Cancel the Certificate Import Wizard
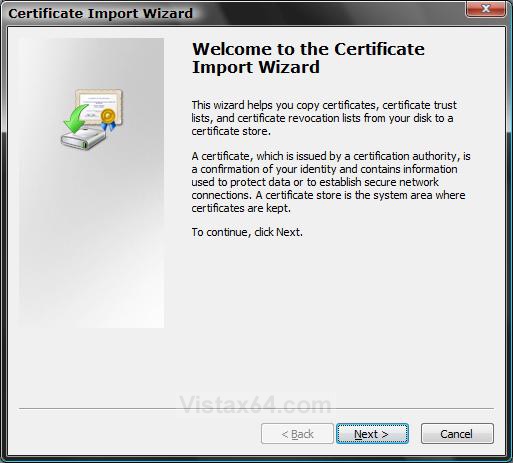513x463 pixels. 457,434
